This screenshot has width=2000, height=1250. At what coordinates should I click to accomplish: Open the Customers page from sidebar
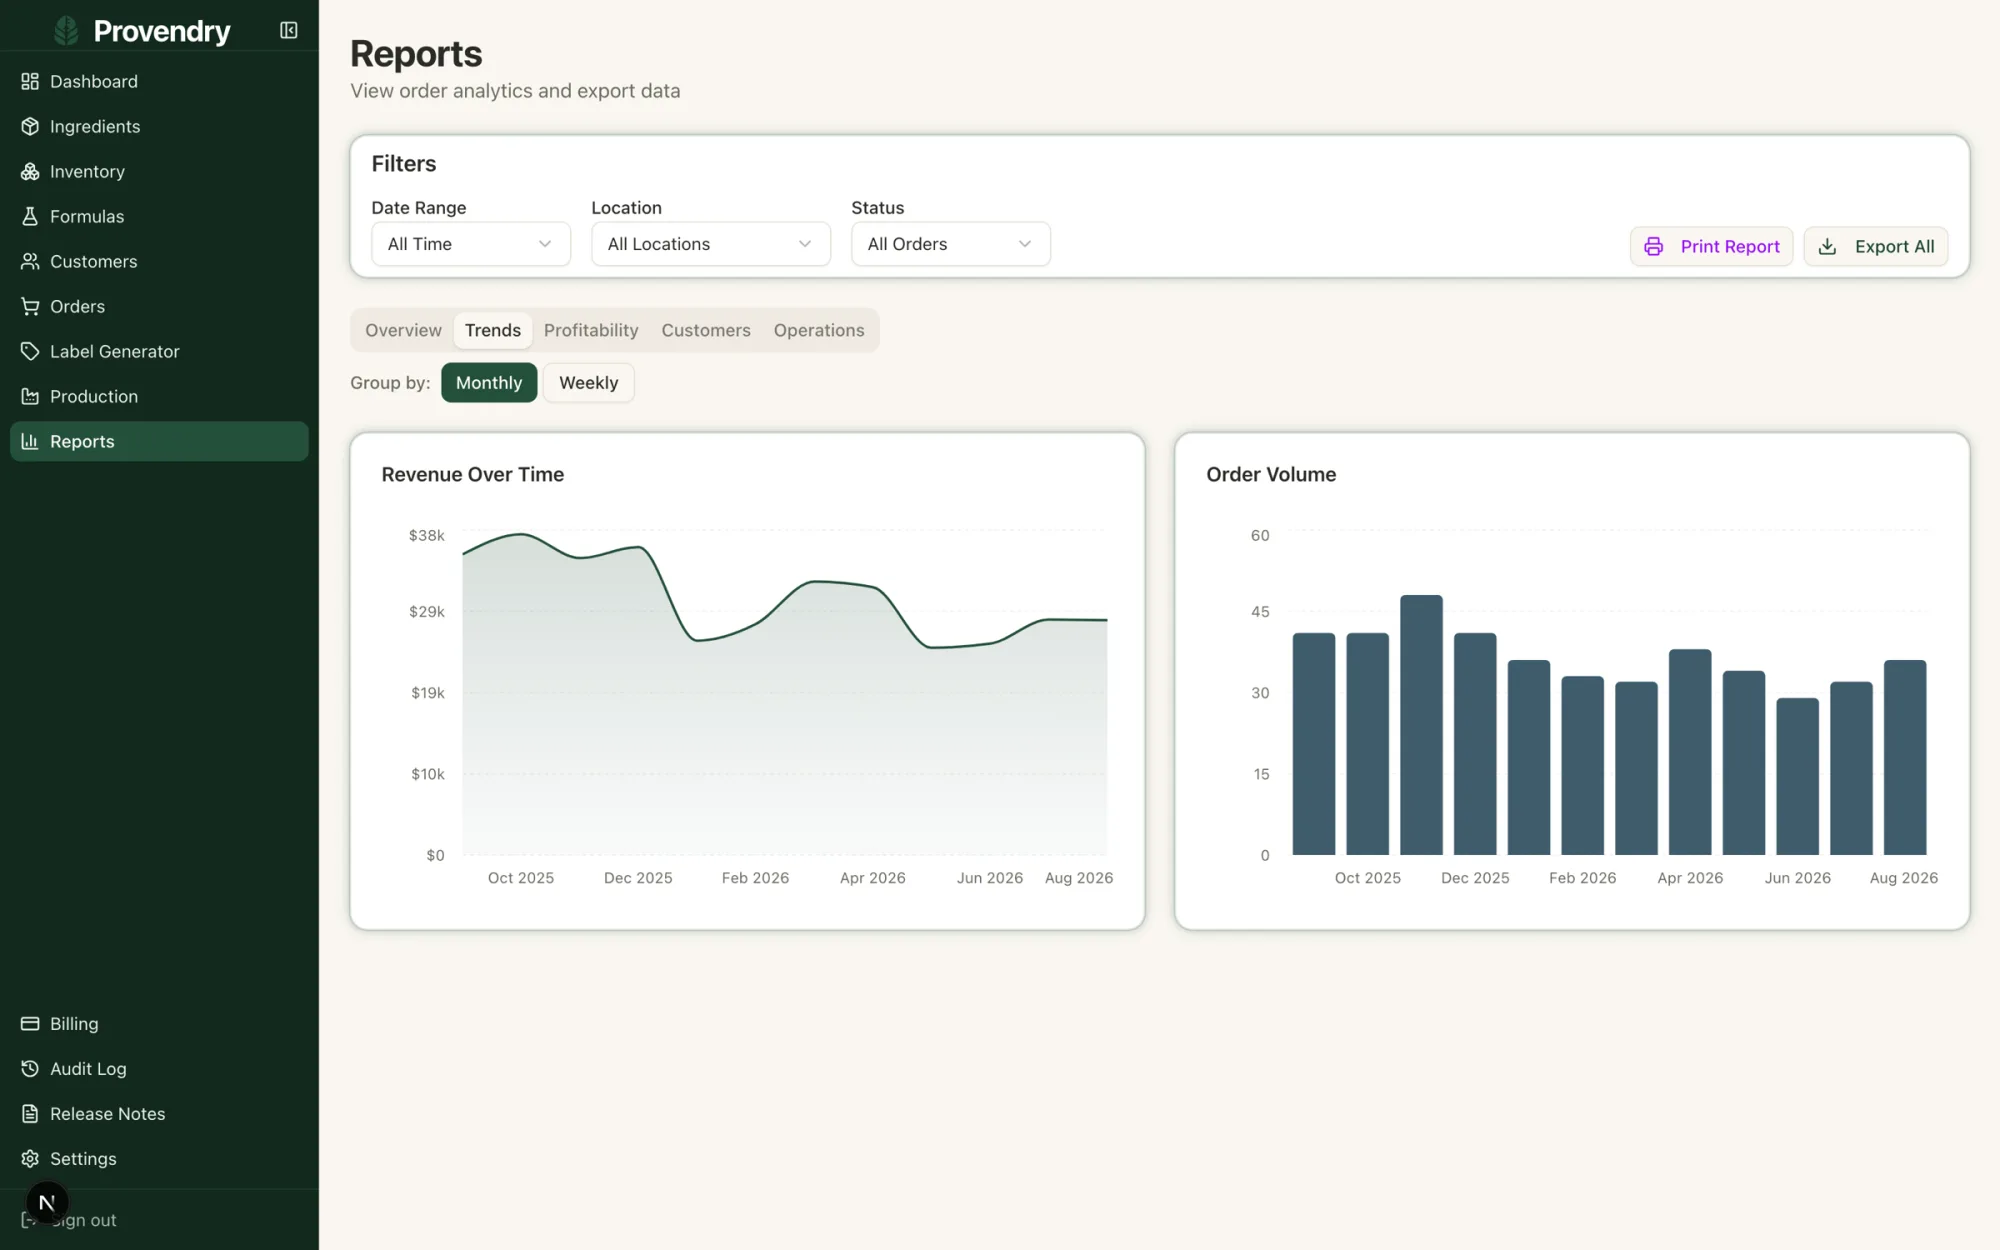coord(159,261)
